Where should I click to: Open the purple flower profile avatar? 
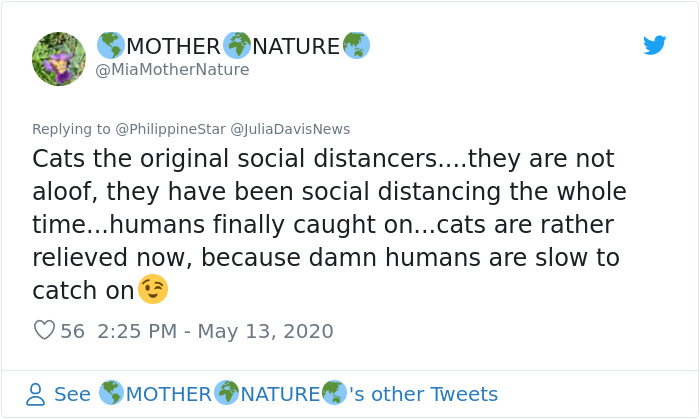point(59,59)
